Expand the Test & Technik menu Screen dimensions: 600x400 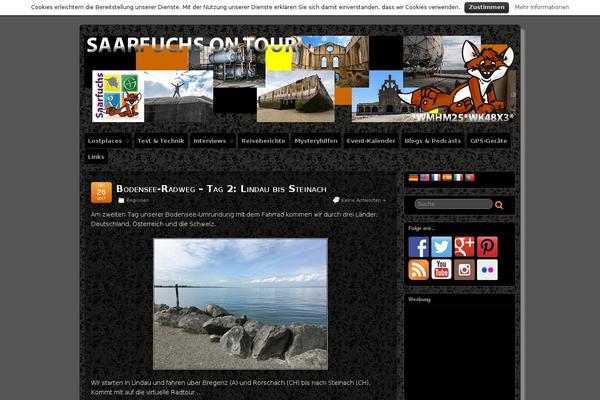pos(159,141)
